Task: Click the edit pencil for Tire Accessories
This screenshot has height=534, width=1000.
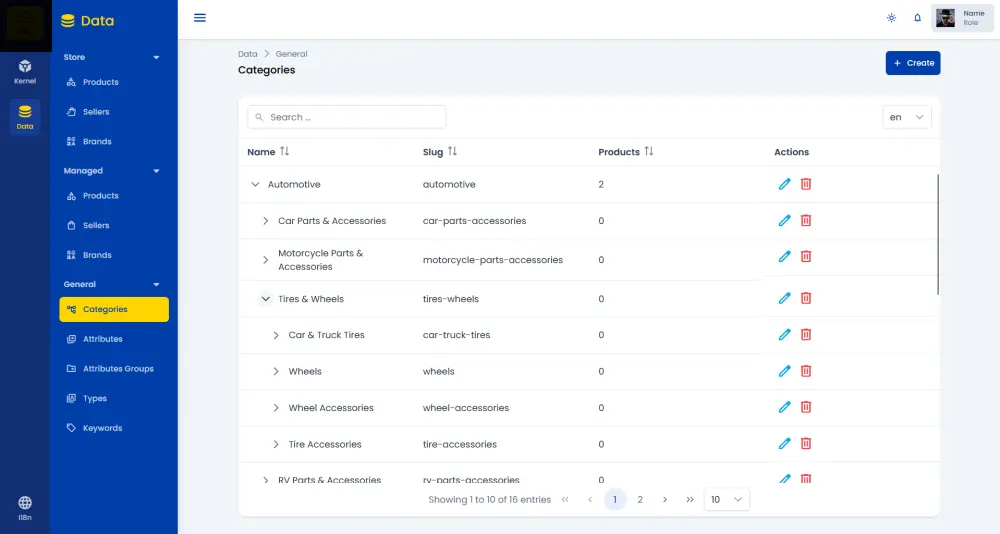Action: 784,444
